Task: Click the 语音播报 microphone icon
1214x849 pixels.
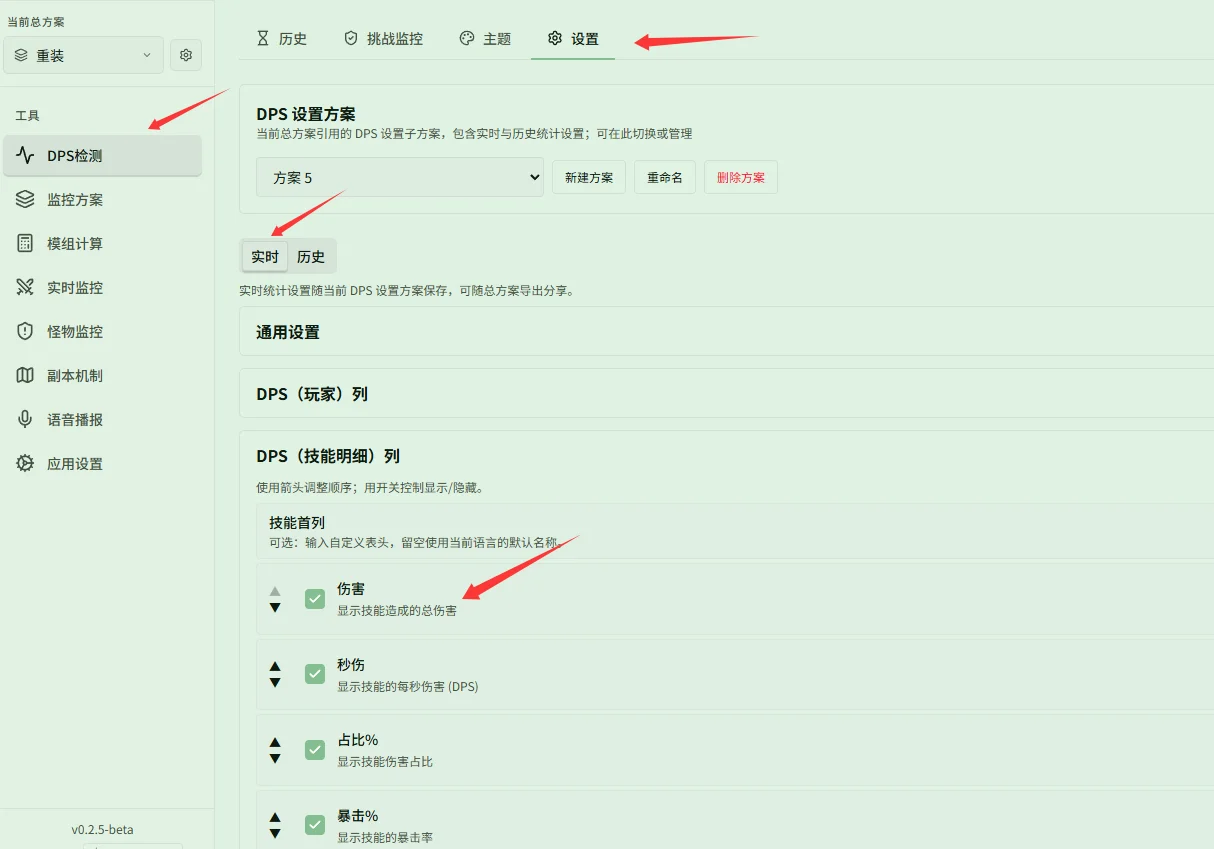Action: 25,420
